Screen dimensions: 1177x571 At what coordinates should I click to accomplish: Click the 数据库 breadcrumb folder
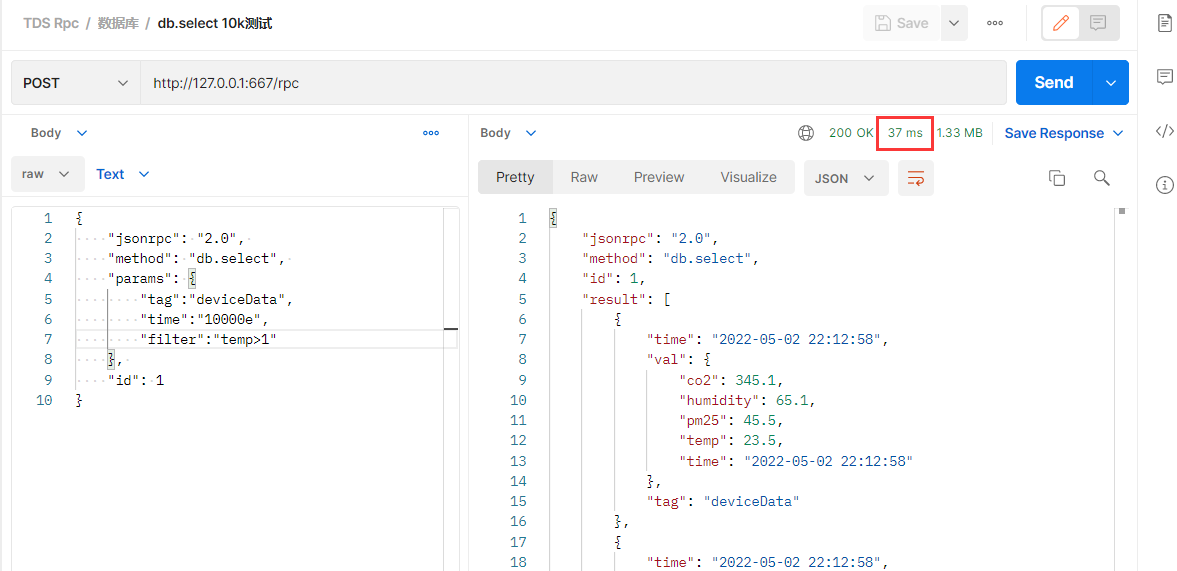[x=118, y=24]
